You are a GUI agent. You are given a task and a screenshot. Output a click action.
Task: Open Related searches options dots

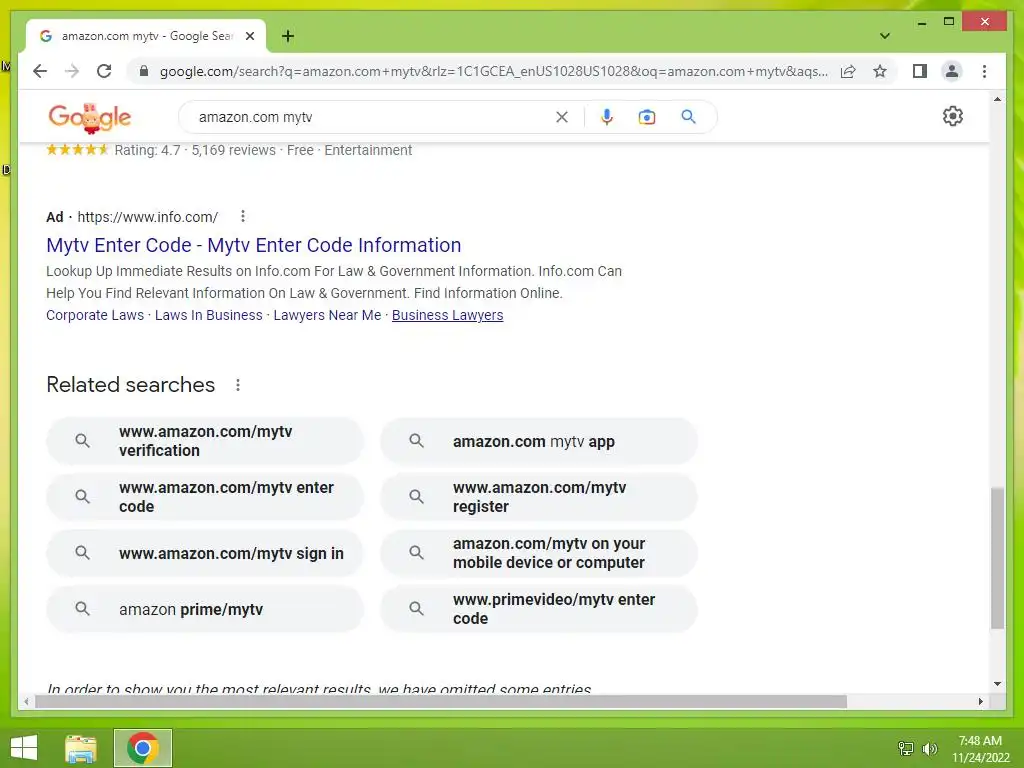click(x=238, y=385)
